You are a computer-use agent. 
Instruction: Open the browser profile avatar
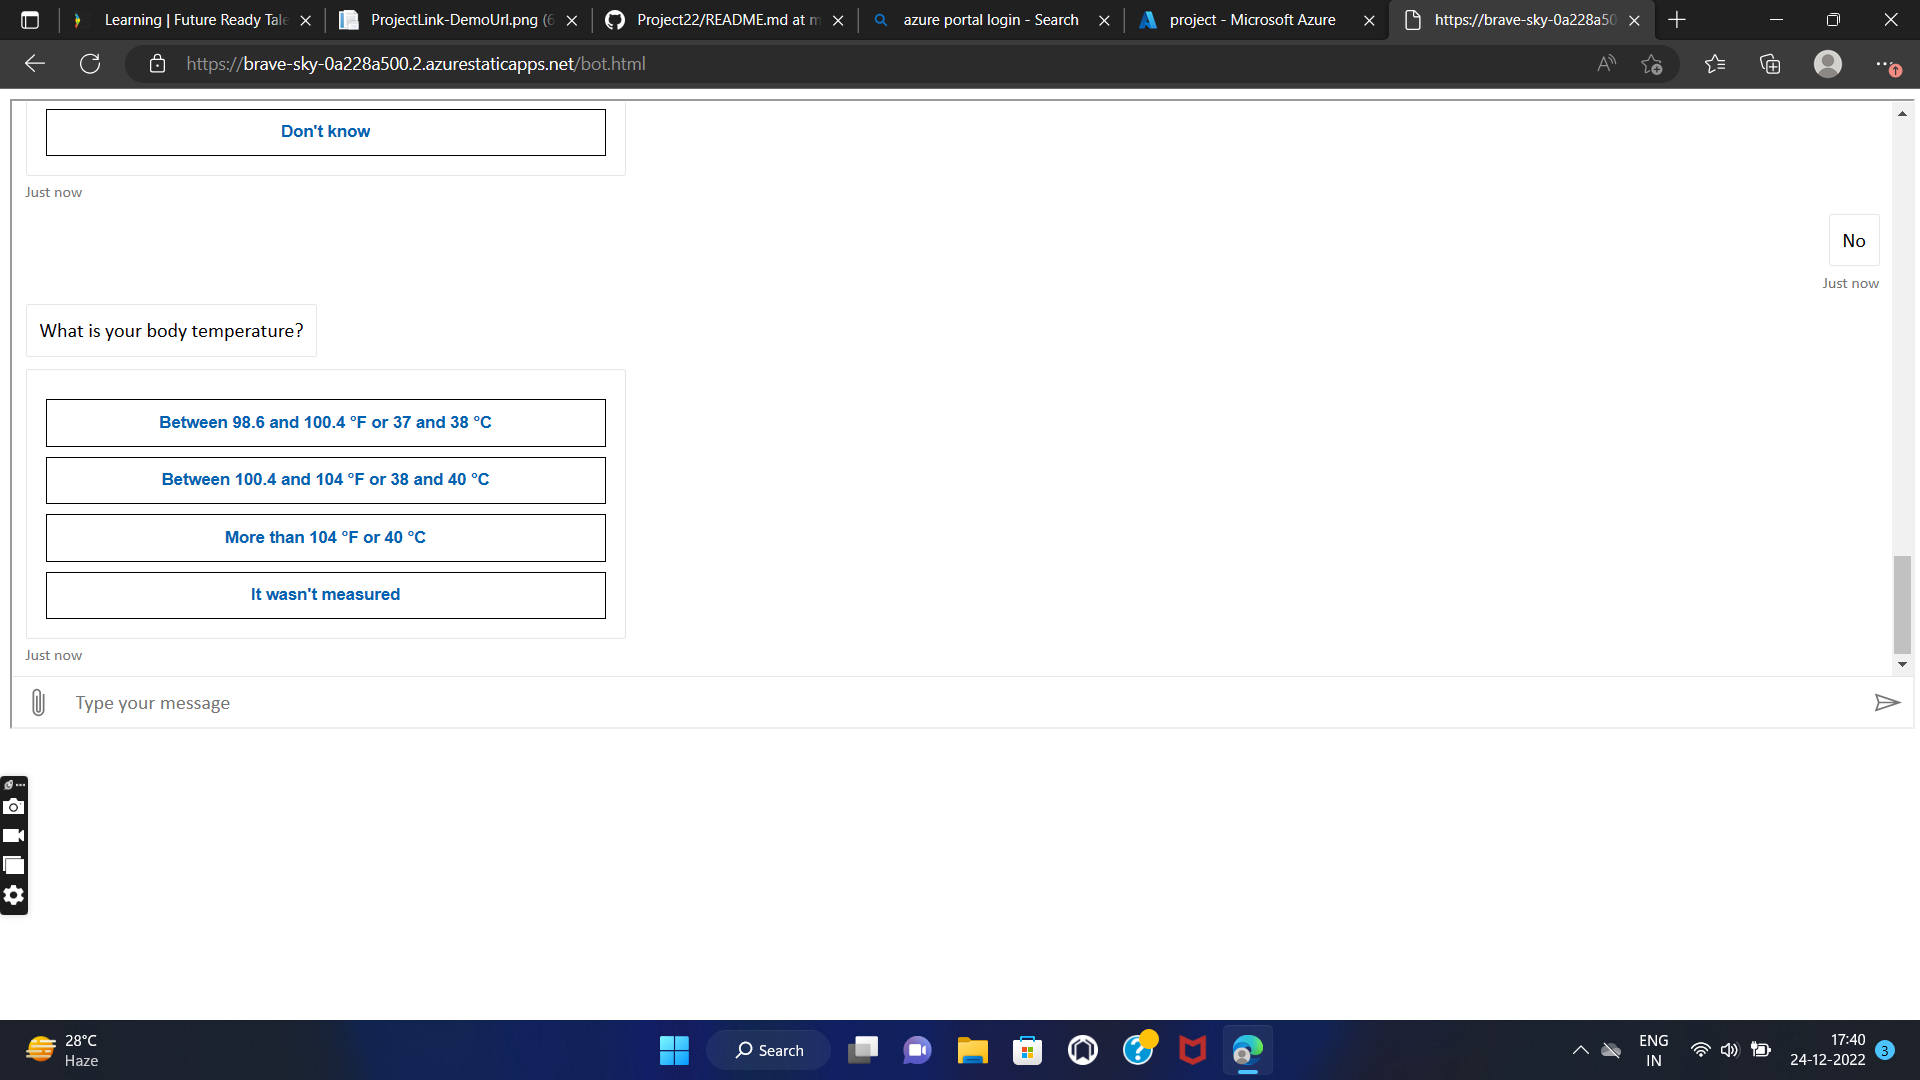(1828, 64)
